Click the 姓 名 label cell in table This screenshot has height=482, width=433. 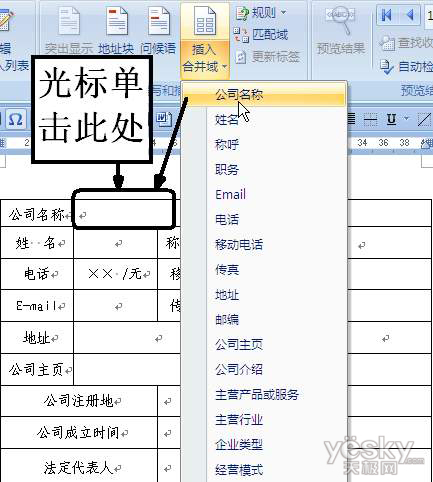click(x=37, y=243)
